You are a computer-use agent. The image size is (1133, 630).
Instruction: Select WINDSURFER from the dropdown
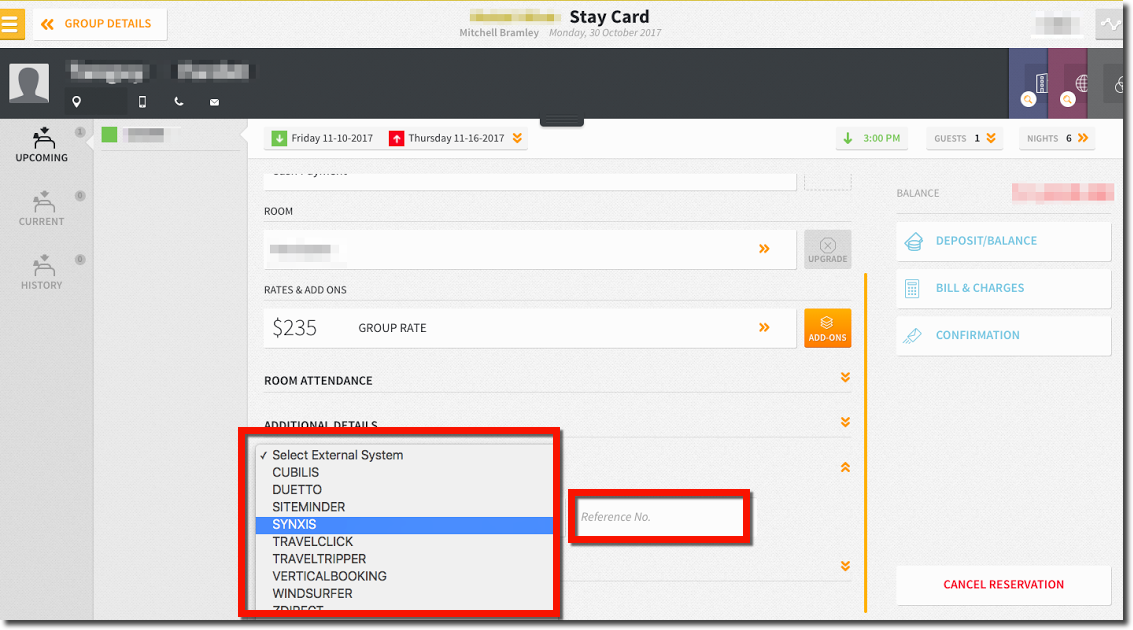pyautogui.click(x=404, y=594)
